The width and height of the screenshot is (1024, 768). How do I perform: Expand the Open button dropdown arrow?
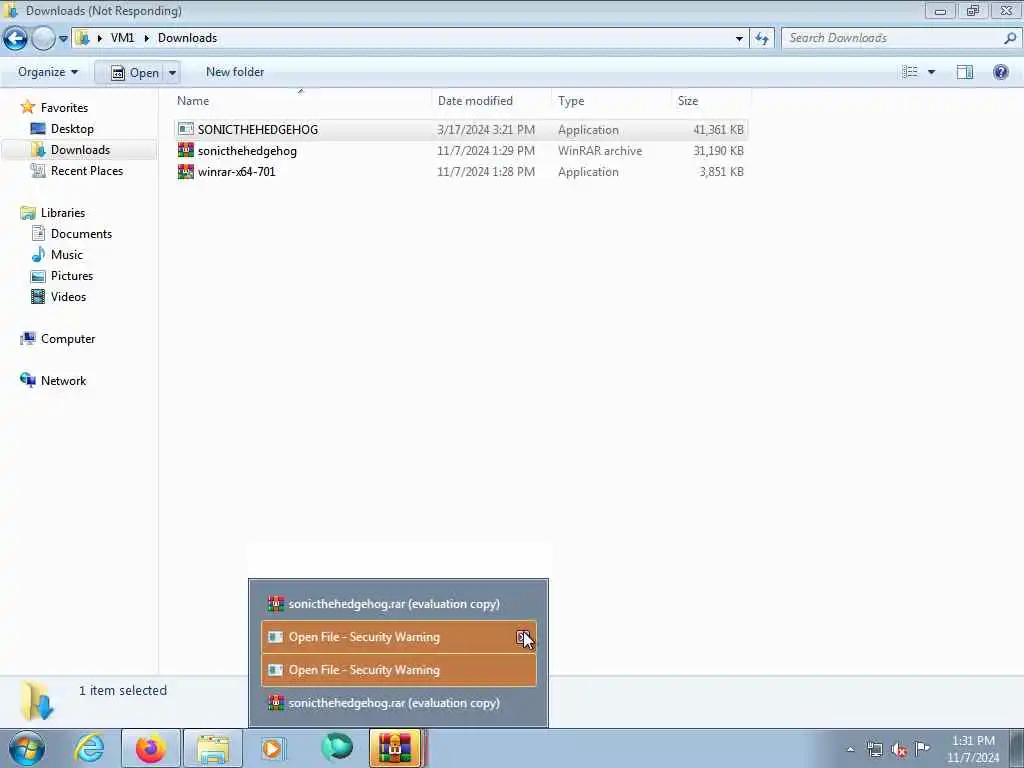(172, 72)
